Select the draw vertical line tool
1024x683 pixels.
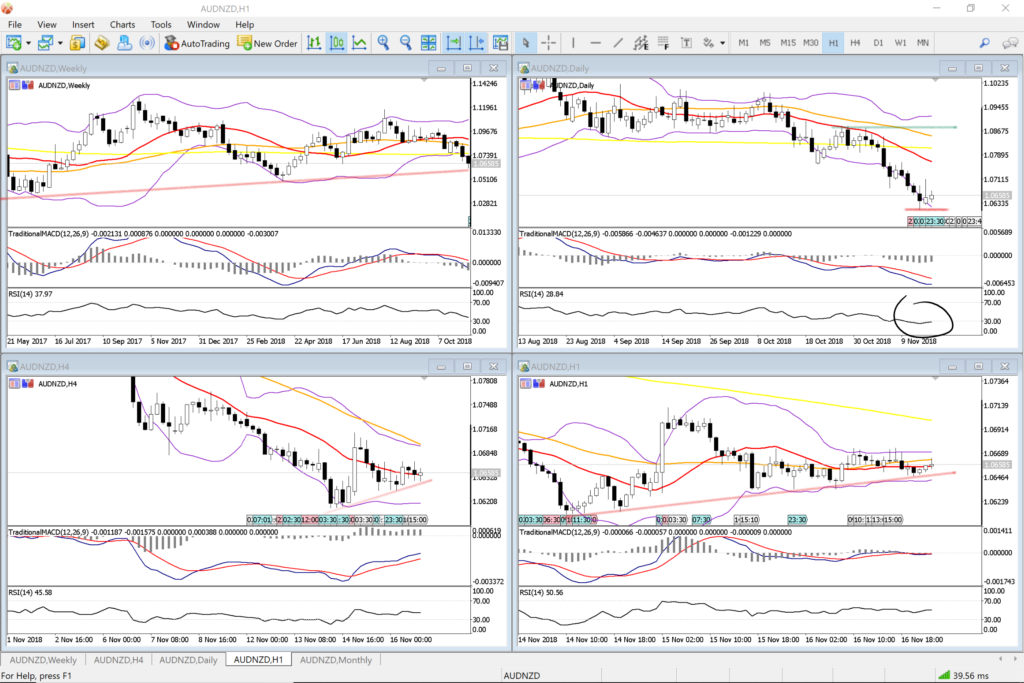[x=573, y=43]
